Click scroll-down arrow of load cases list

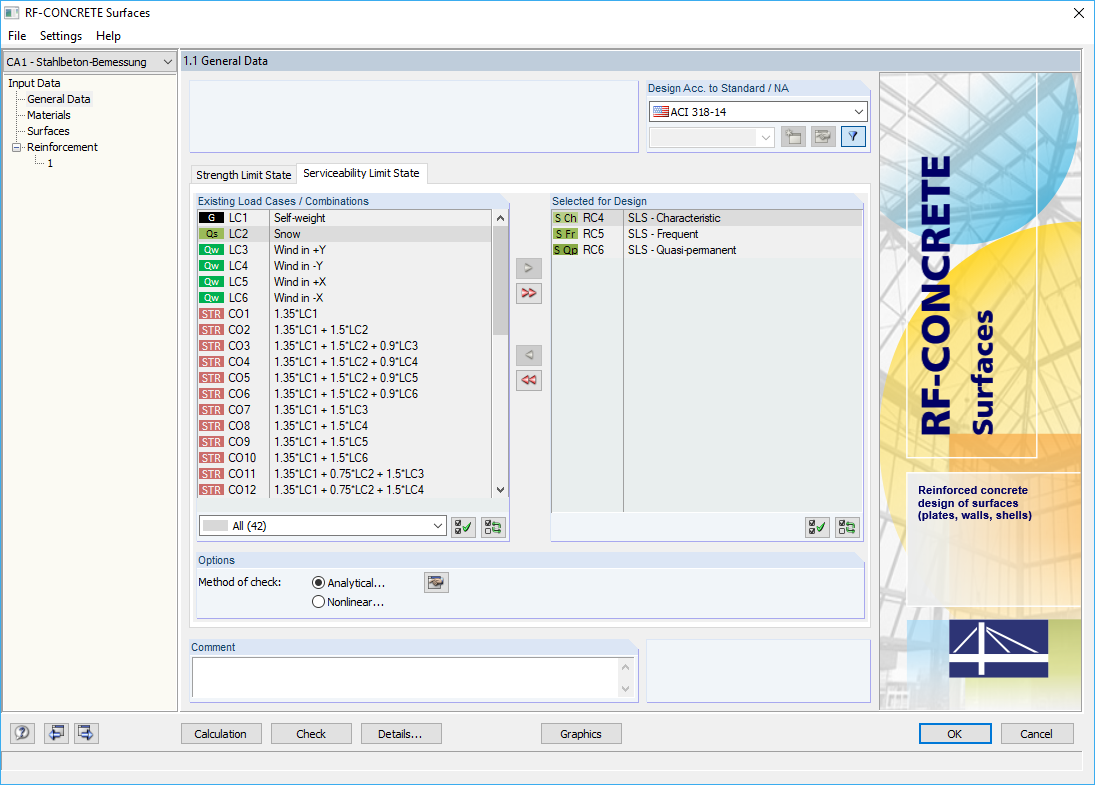click(500, 490)
